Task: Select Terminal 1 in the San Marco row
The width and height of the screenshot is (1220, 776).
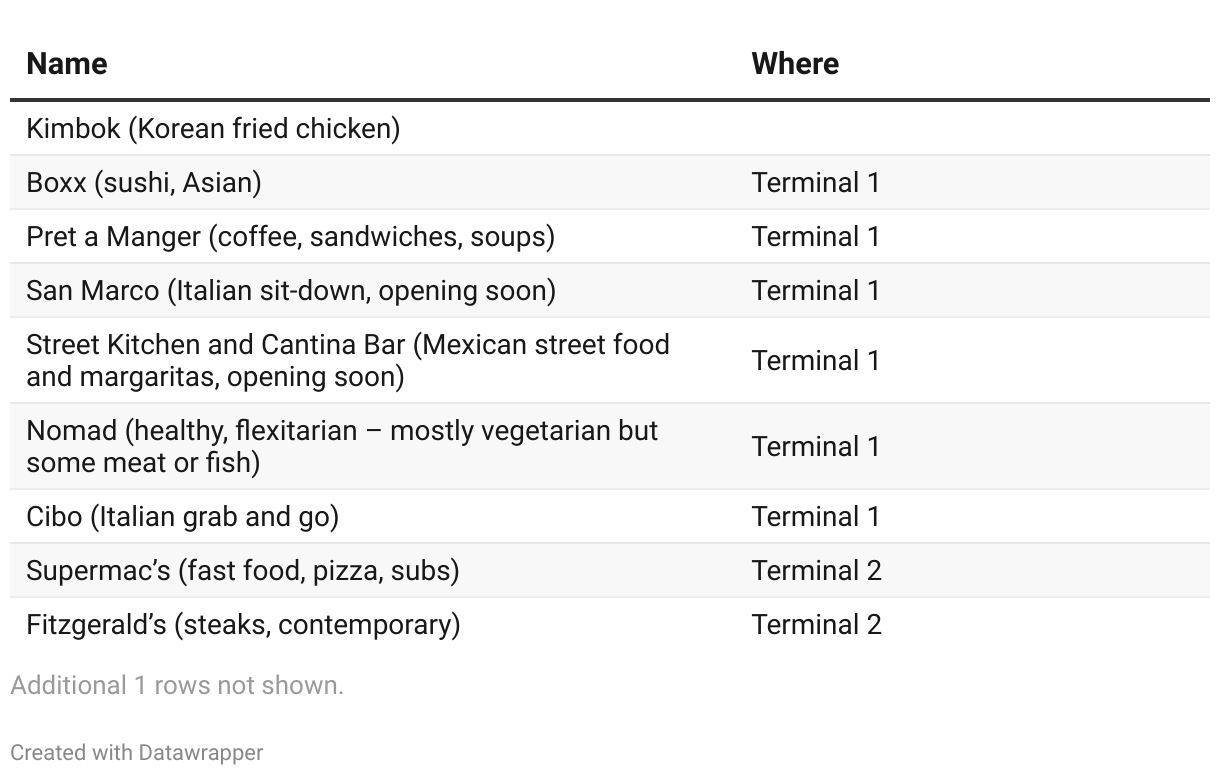Action: [x=816, y=291]
